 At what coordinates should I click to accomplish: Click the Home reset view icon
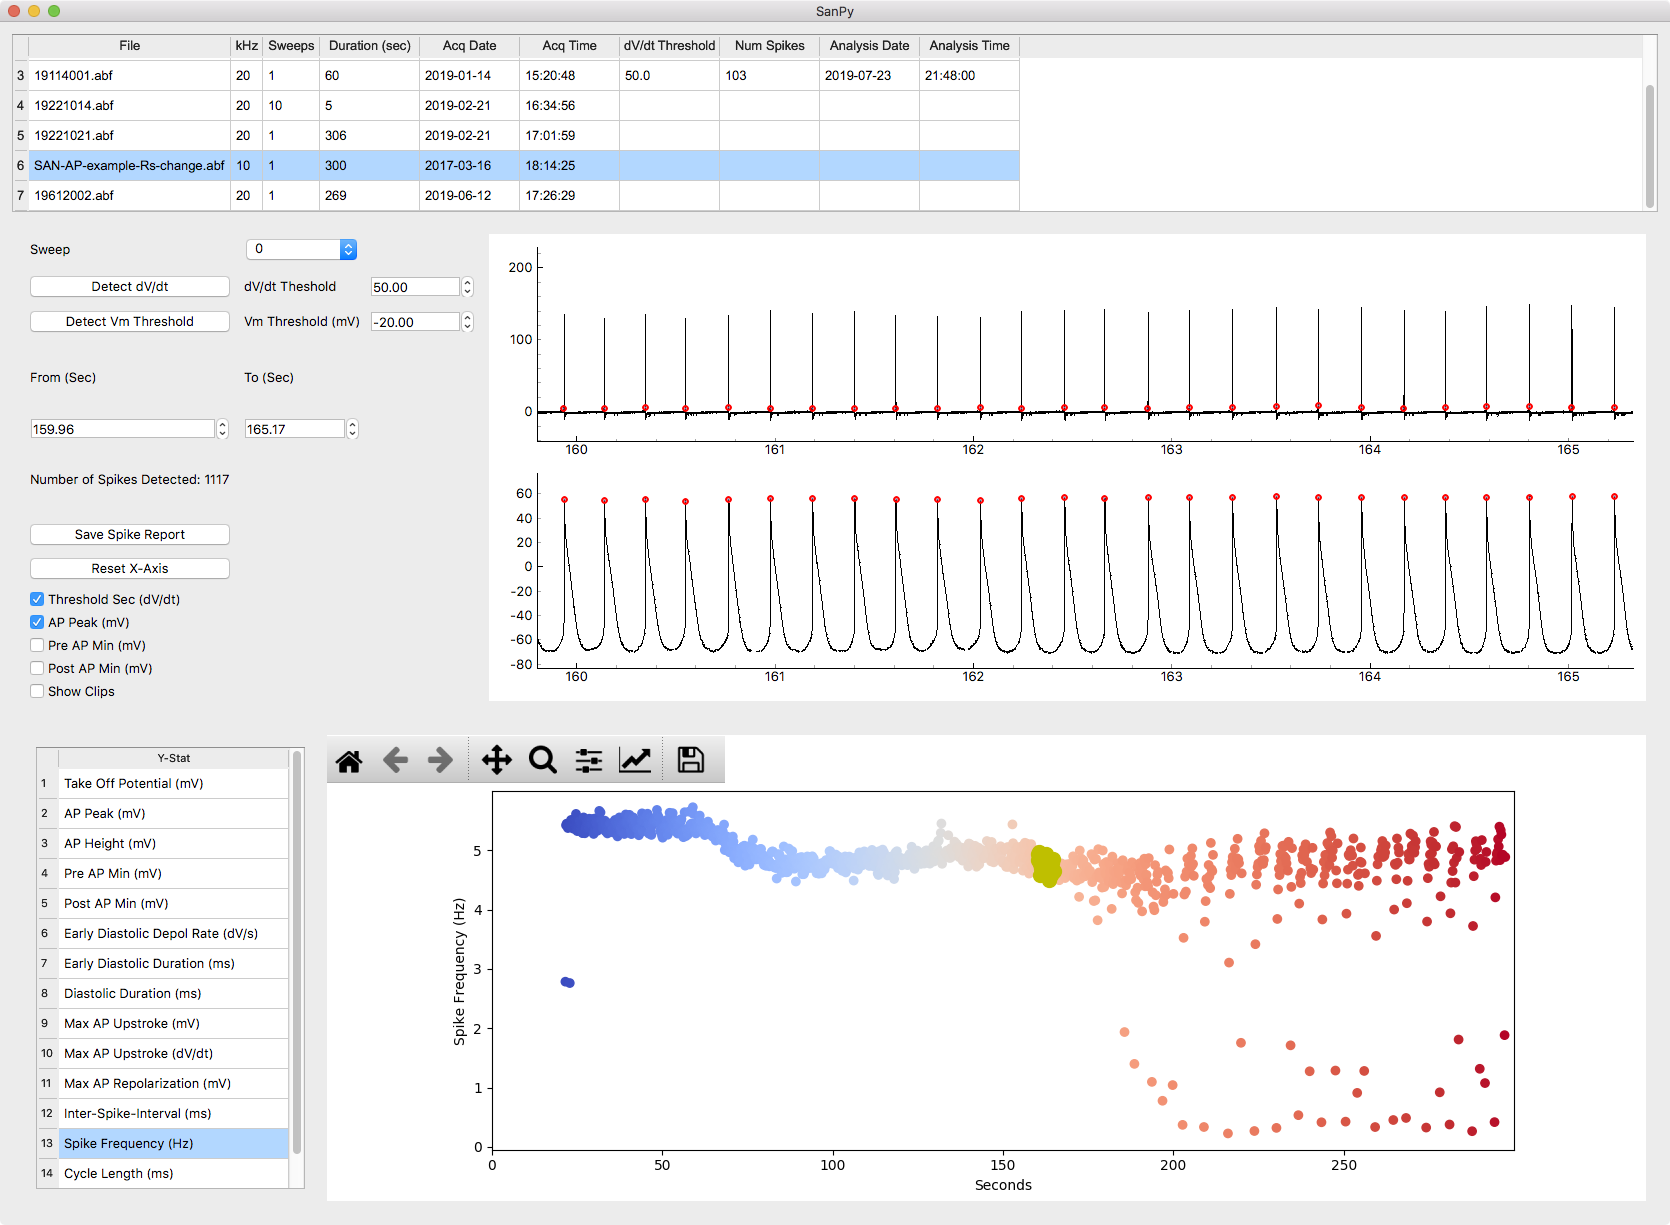pyautogui.click(x=349, y=761)
